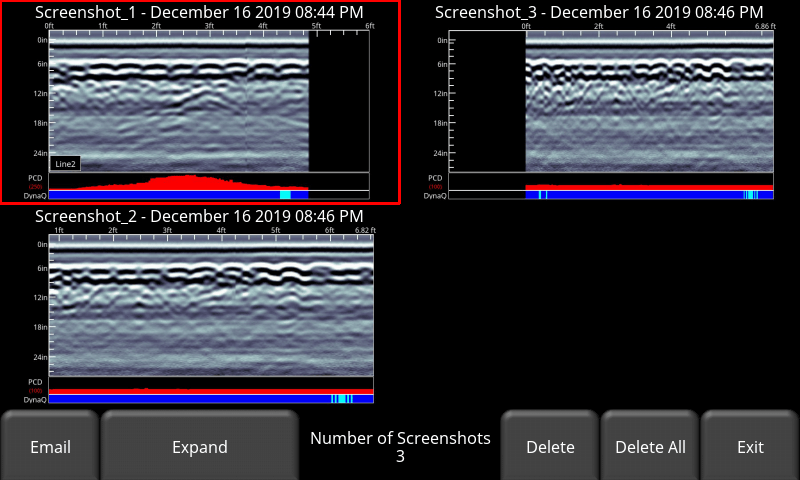Click the 6.82 ft marker in Screenshot_2
The height and width of the screenshot is (480, 800).
[365, 230]
